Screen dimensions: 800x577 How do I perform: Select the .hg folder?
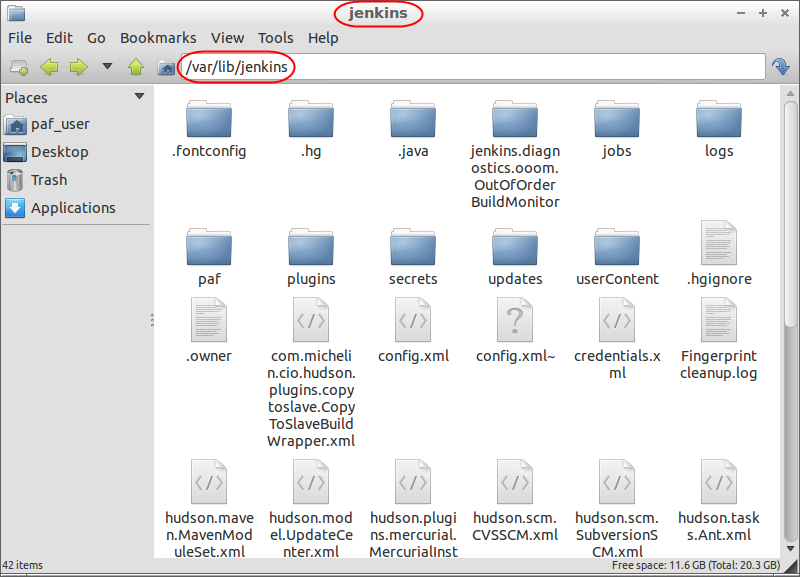(311, 129)
